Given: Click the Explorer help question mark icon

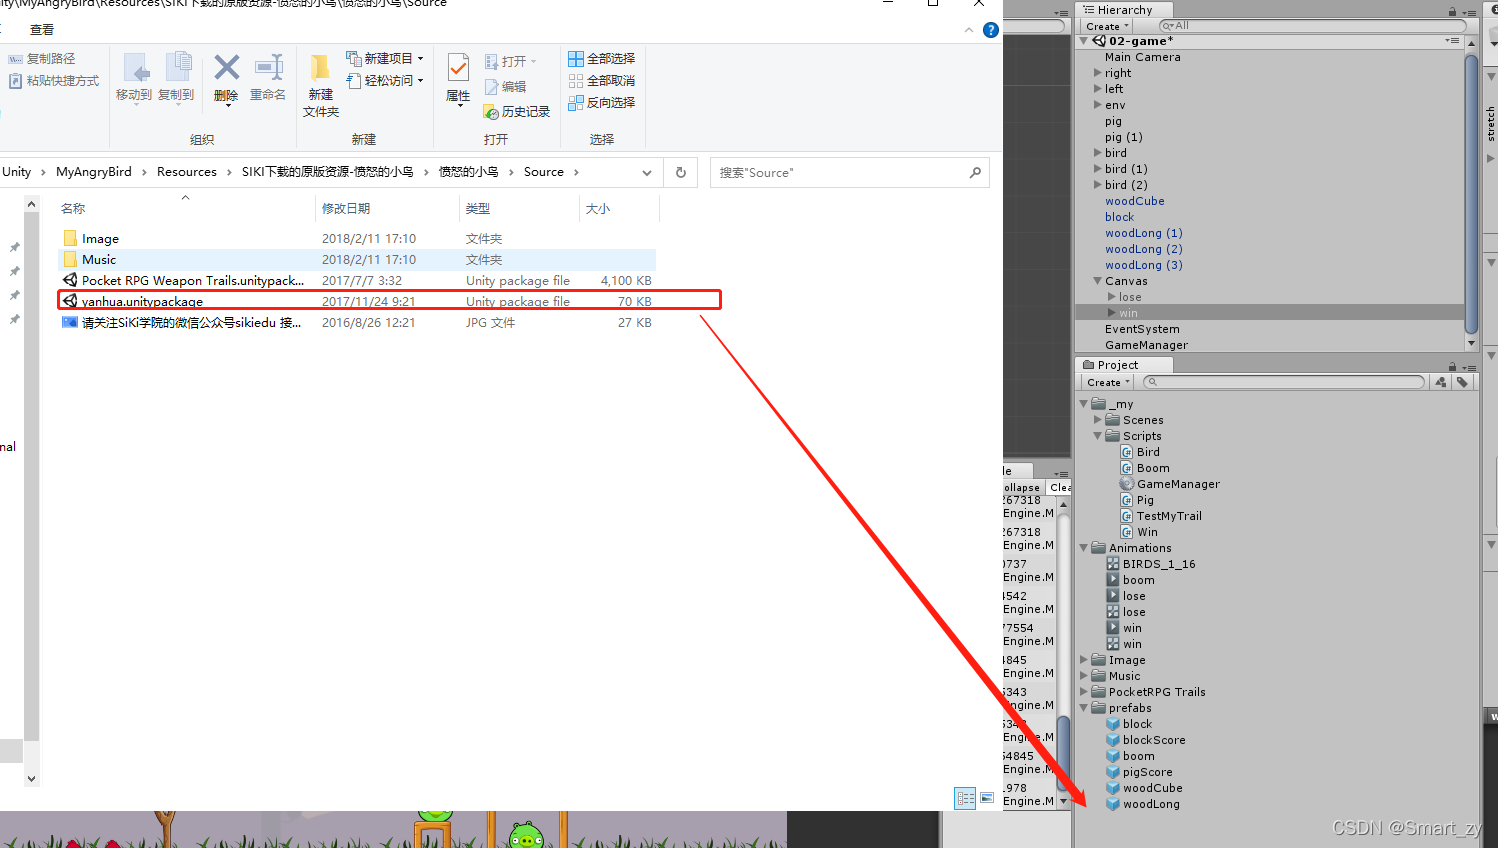Looking at the screenshot, I should tap(991, 30).
